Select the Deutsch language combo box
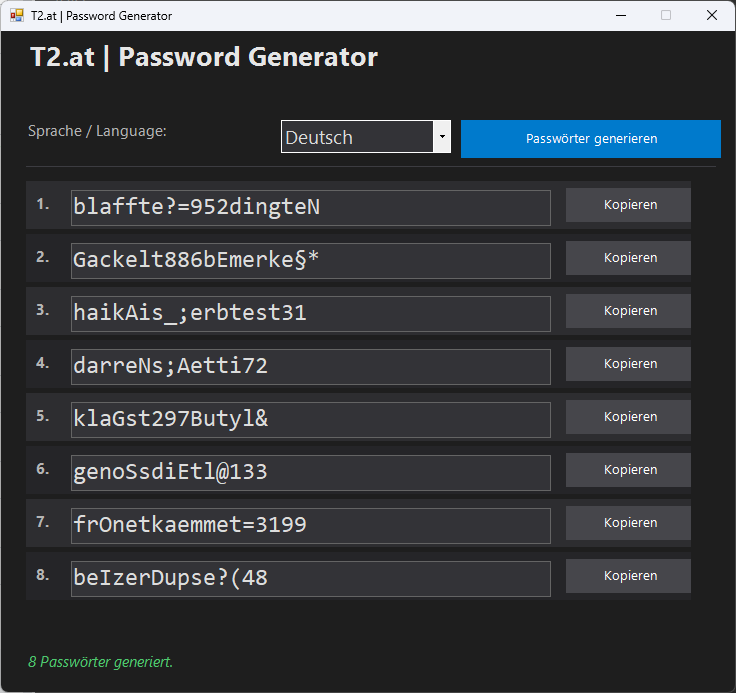This screenshot has width=736, height=693. click(357, 137)
